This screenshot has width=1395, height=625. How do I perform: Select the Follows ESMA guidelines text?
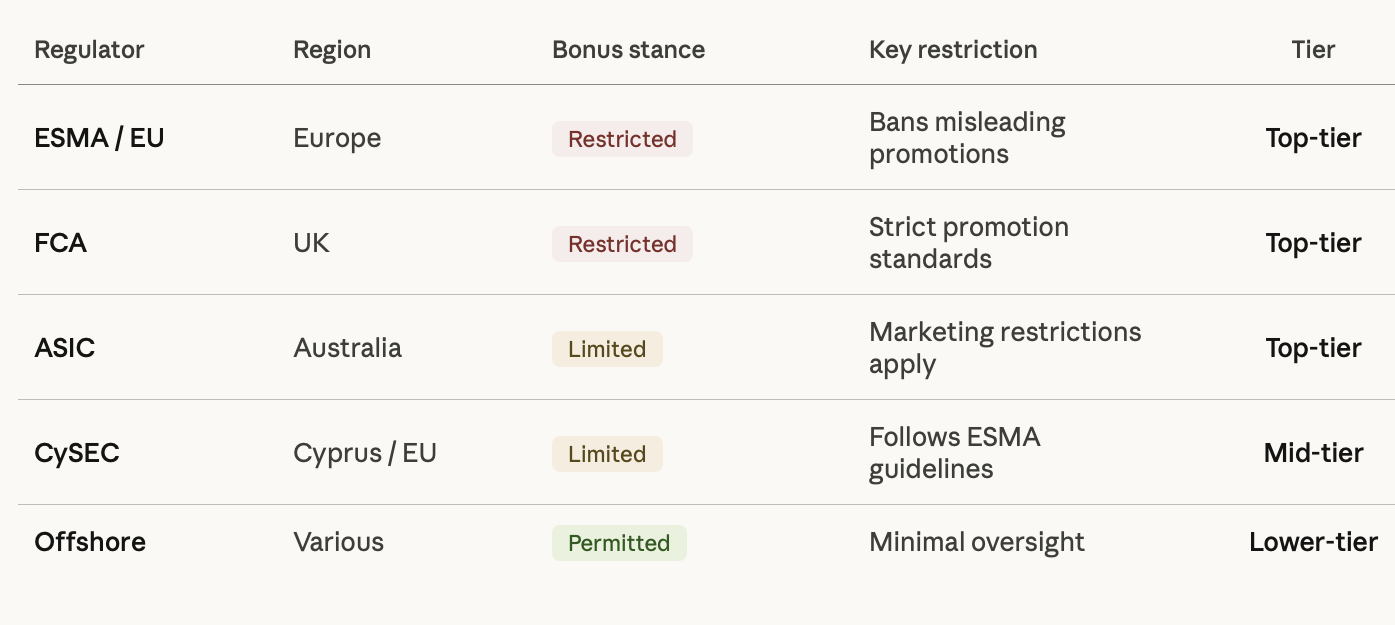click(x=955, y=453)
